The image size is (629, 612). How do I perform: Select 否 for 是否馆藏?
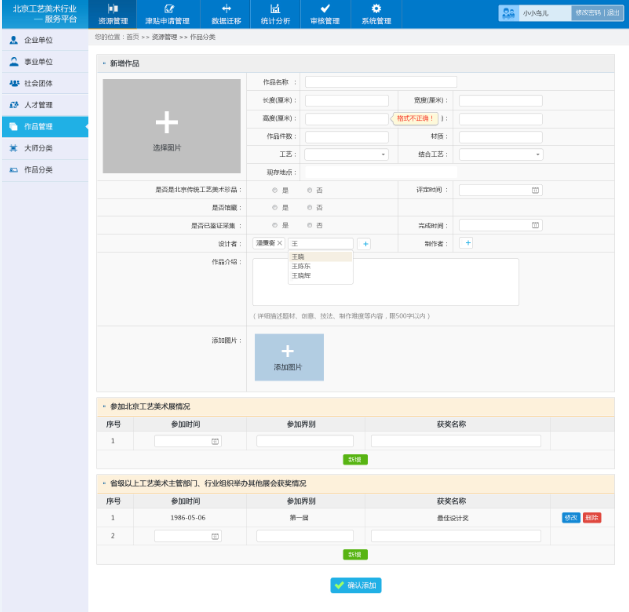(309, 207)
